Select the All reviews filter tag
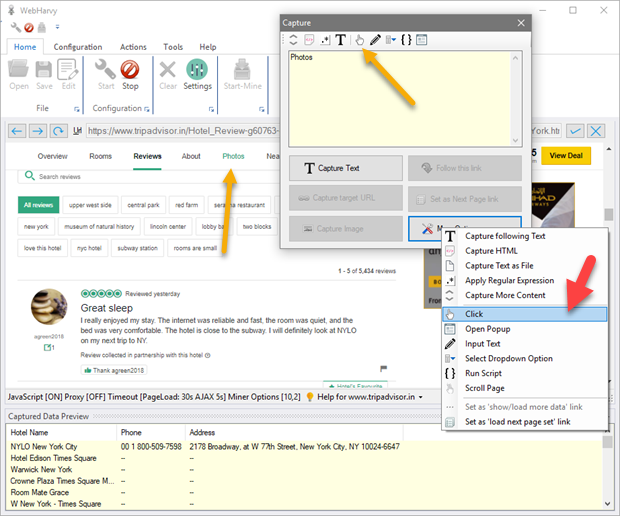 (38, 205)
